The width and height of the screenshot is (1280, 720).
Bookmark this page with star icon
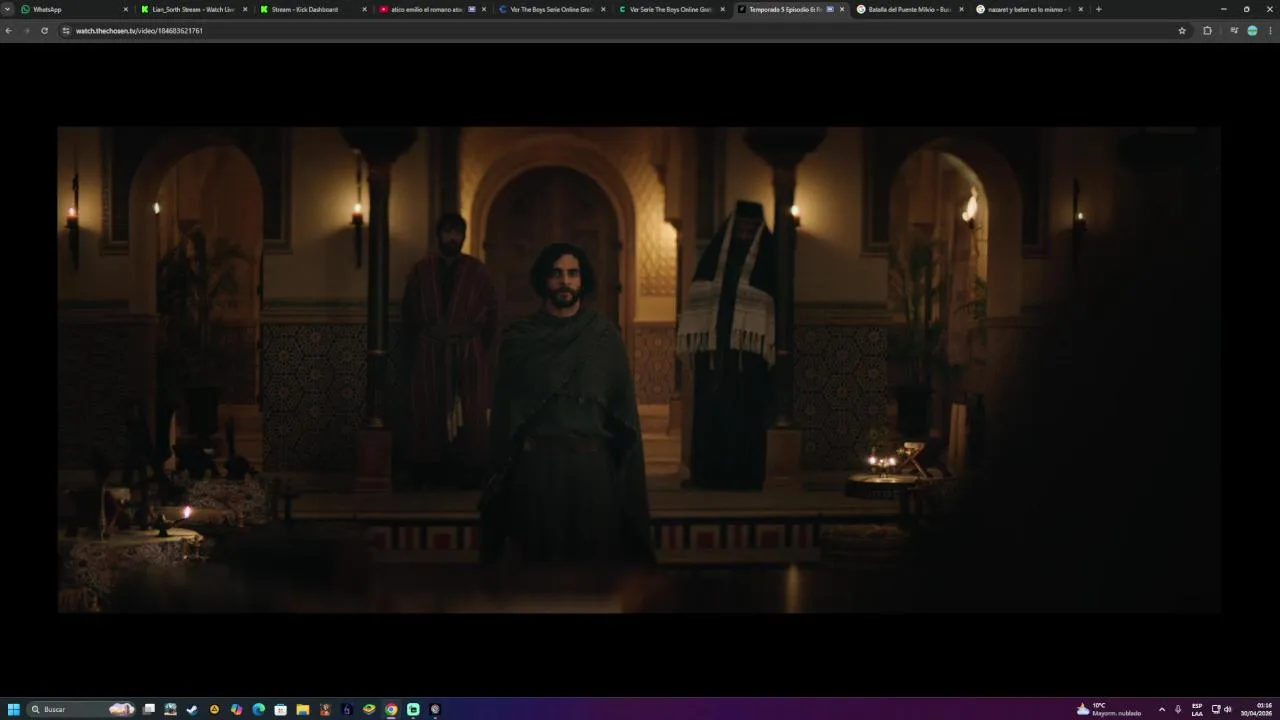pos(1182,31)
